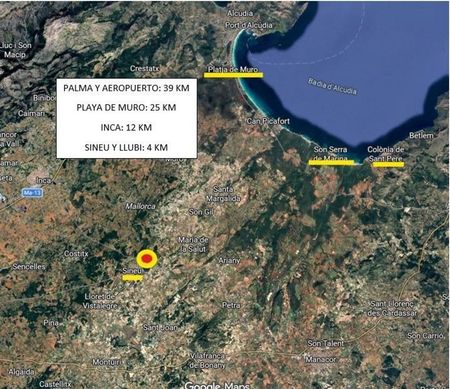Select the Pina label

coord(51,323)
